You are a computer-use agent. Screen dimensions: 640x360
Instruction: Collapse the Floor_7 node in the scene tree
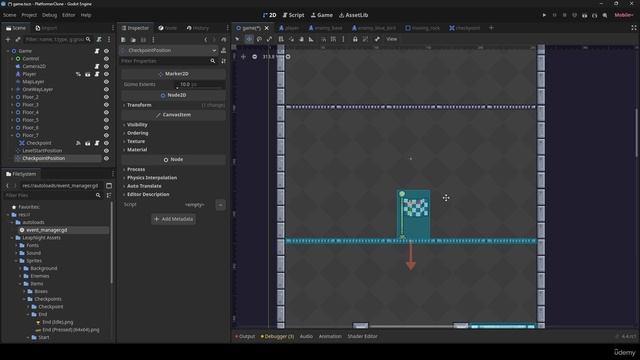coord(12,135)
